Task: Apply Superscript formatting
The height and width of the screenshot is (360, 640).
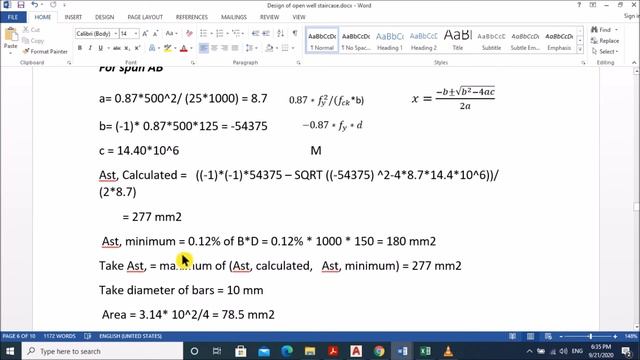Action: [x=138, y=48]
